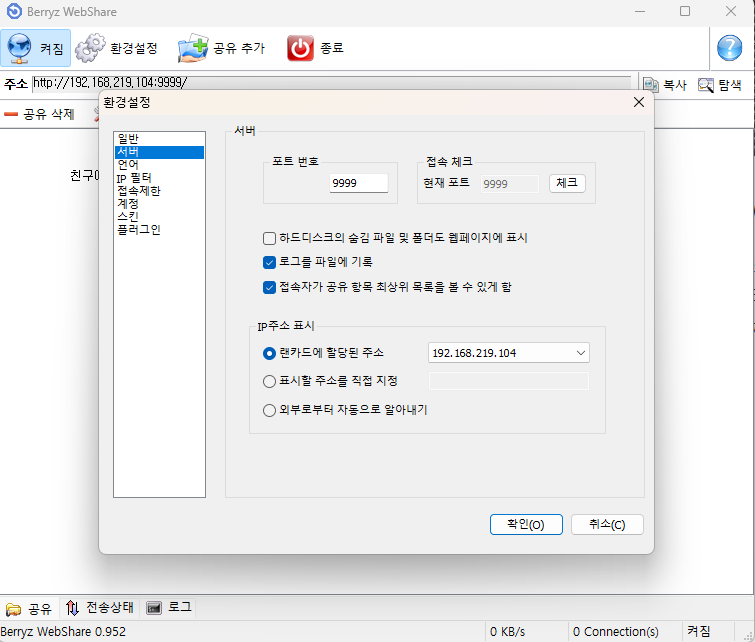This screenshot has height=642, width=755.
Task: Select 랜카드에 할당된 주소 radio button
Action: tap(269, 354)
